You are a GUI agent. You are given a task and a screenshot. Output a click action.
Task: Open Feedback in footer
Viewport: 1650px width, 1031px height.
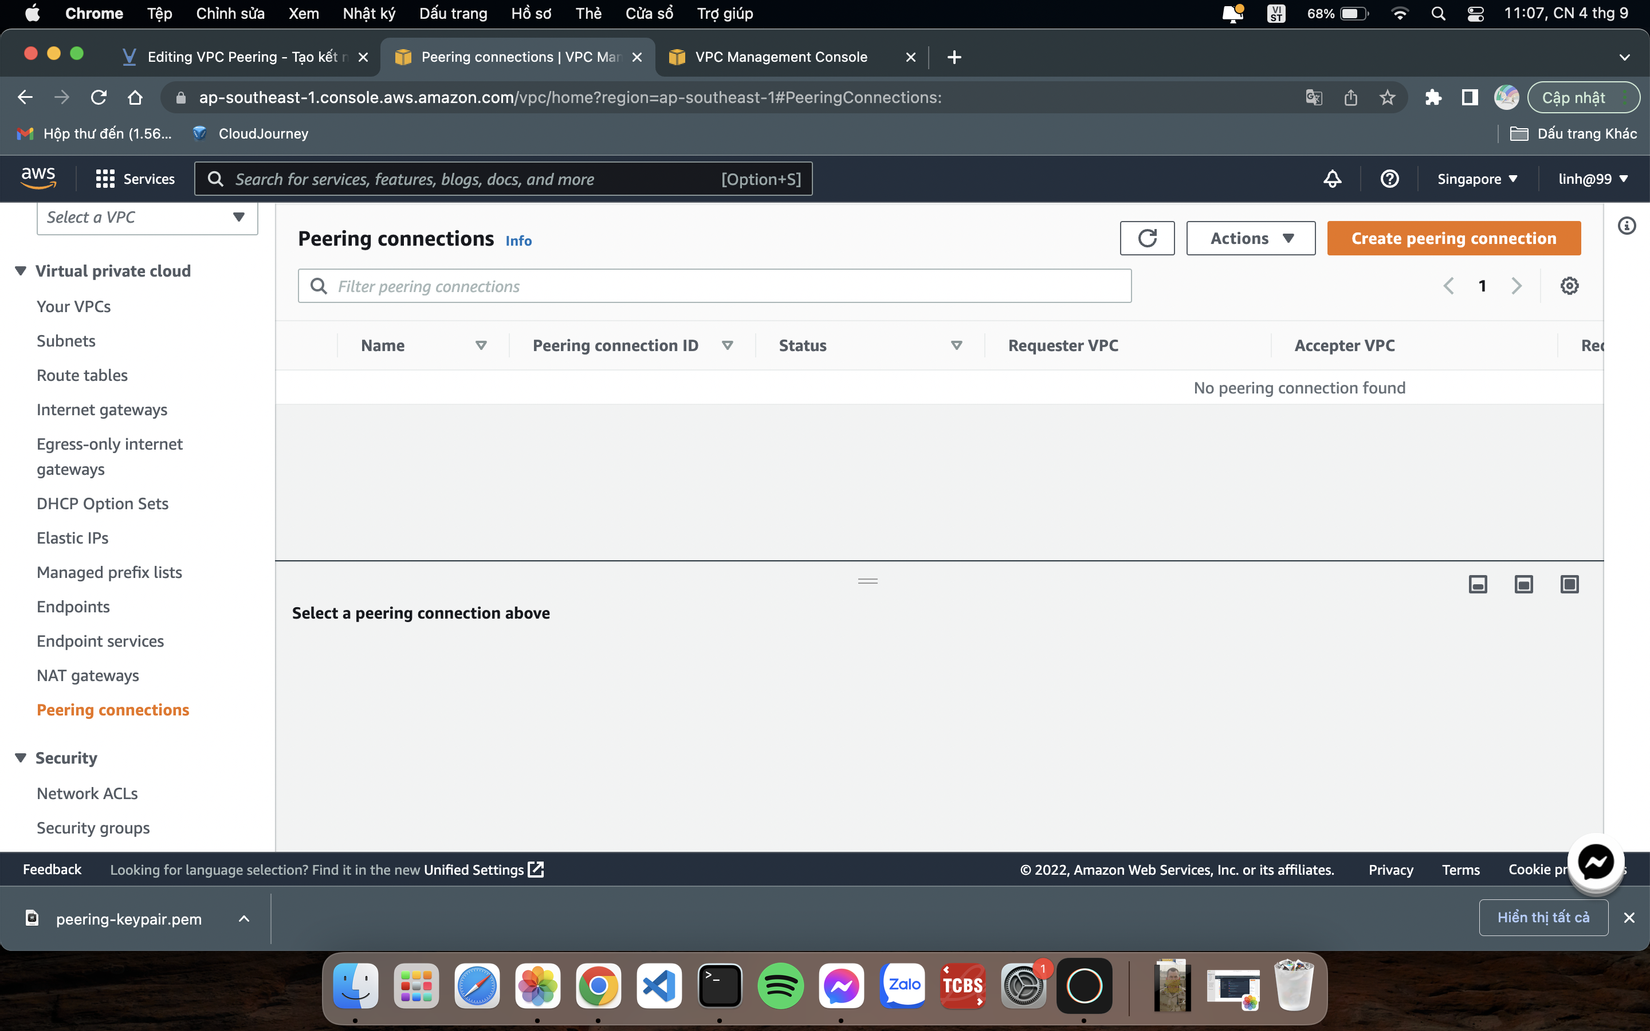[52, 870]
